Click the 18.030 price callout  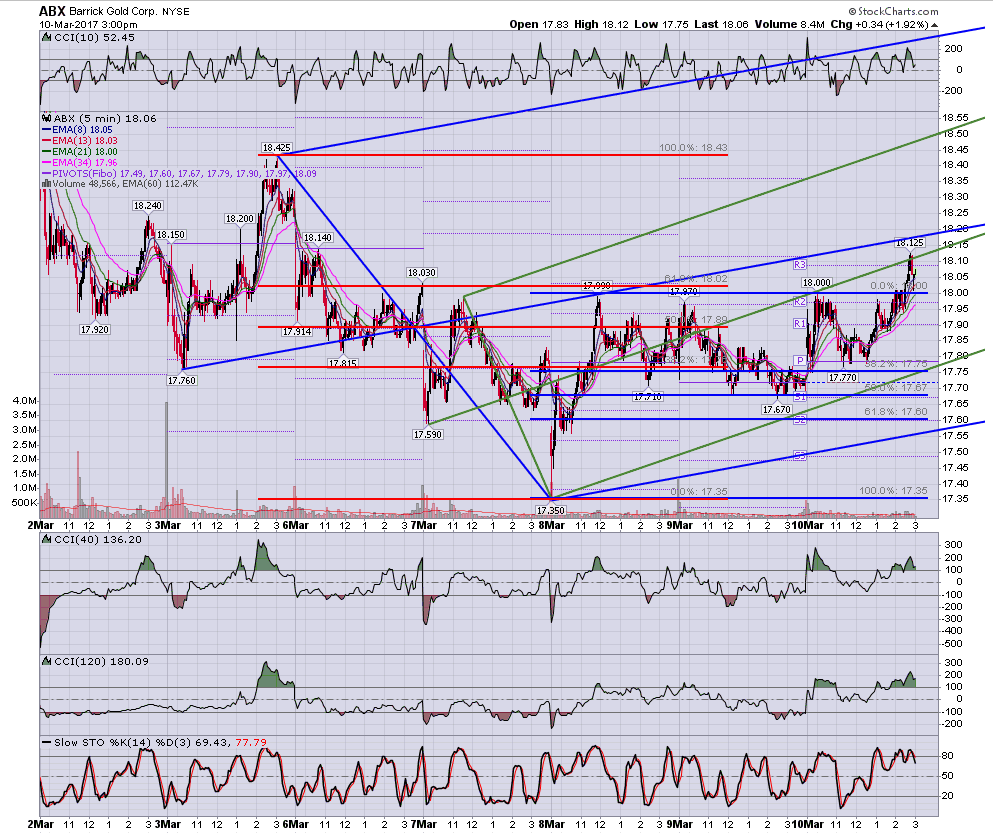[422, 273]
